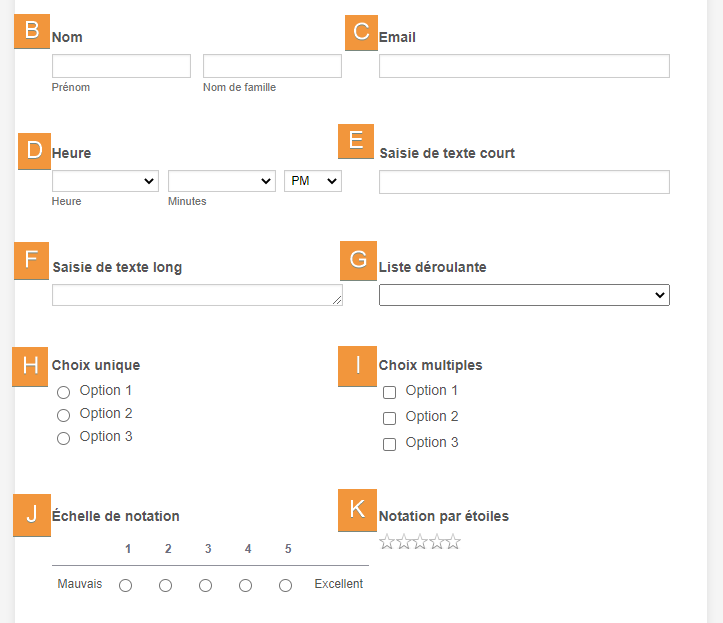Image resolution: width=723 pixels, height=623 pixels.
Task: Check Option 2 under Choix multiples
Action: [390, 418]
